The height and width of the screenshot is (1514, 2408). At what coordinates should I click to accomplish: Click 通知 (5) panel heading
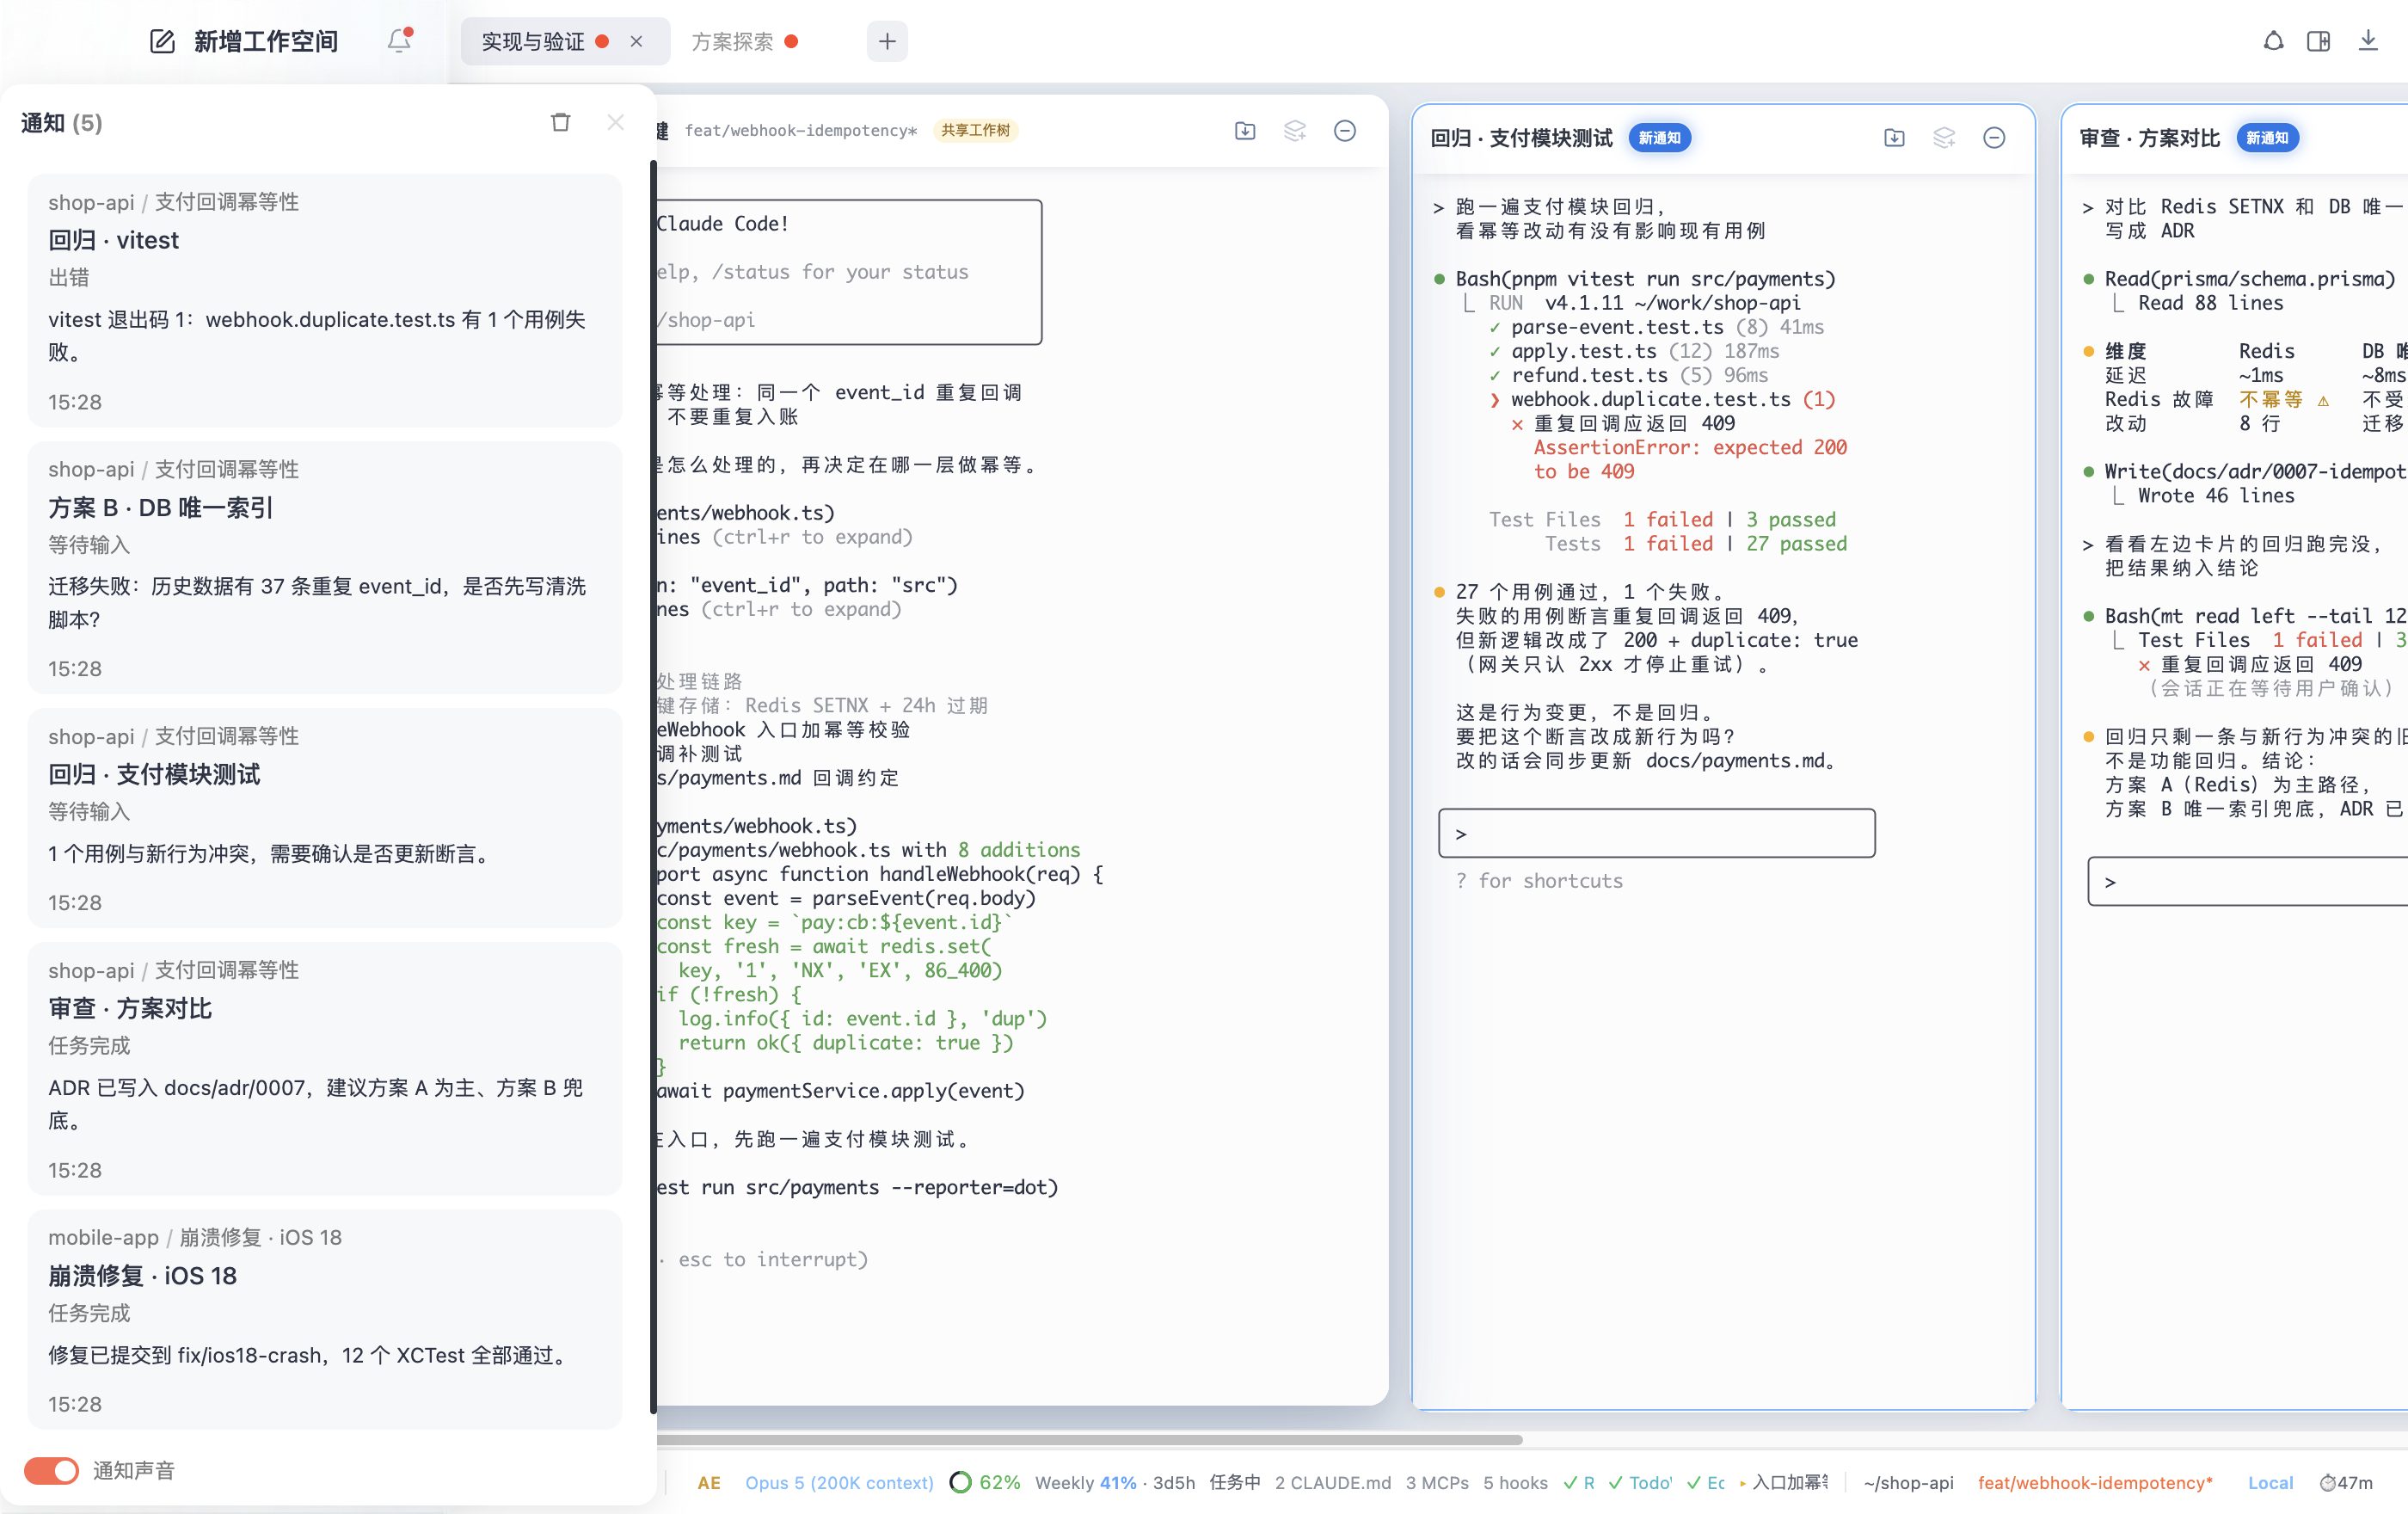(x=61, y=122)
